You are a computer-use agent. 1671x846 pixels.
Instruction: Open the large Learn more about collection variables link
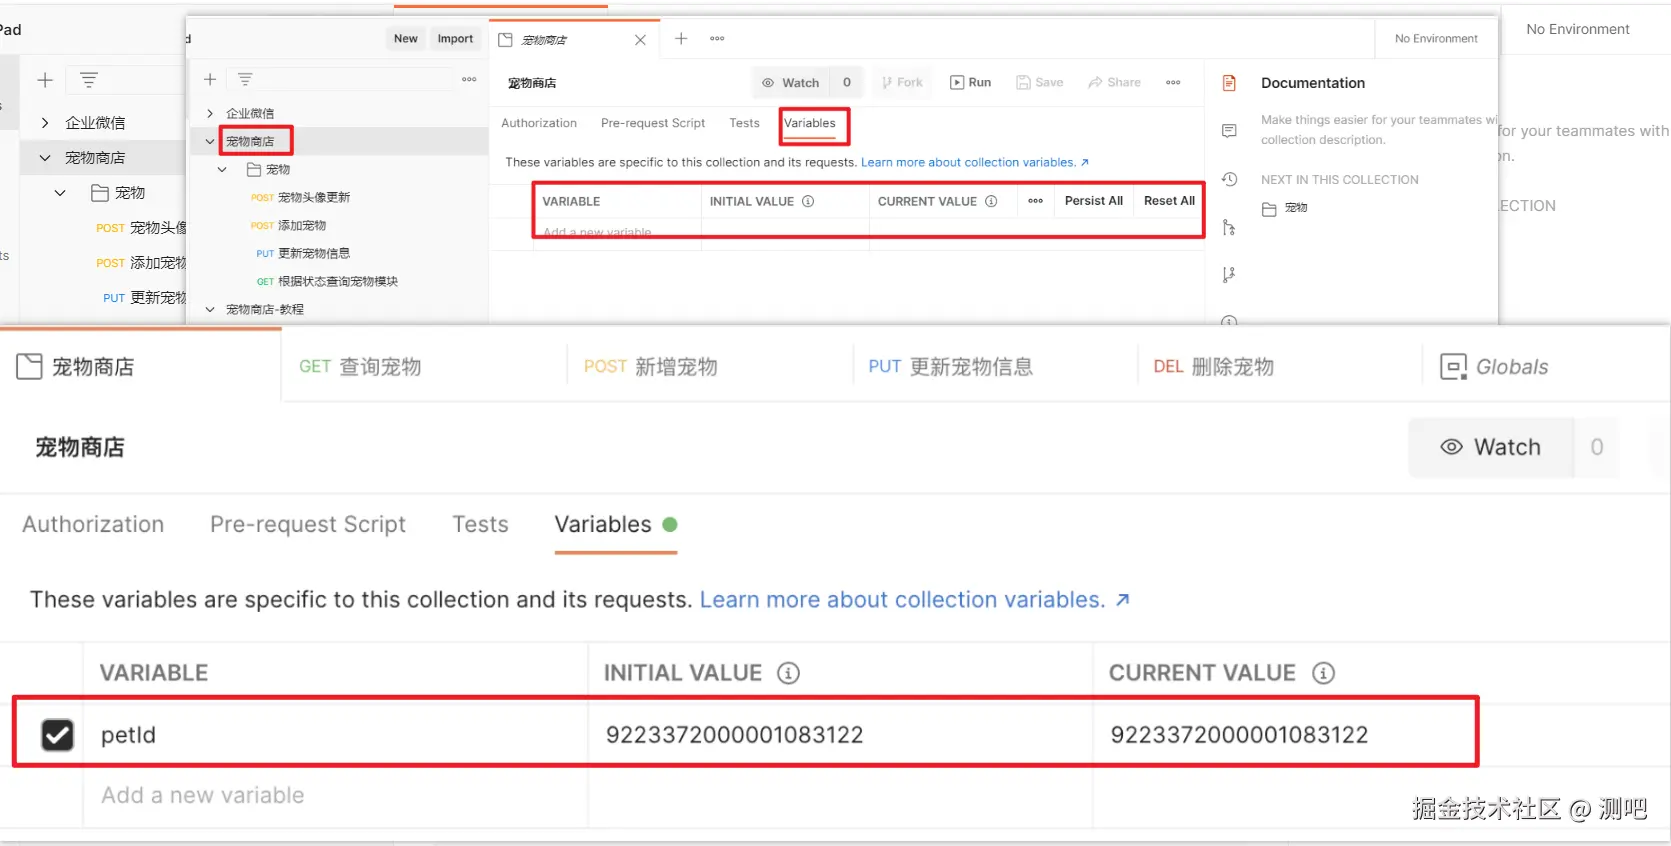pos(915,599)
